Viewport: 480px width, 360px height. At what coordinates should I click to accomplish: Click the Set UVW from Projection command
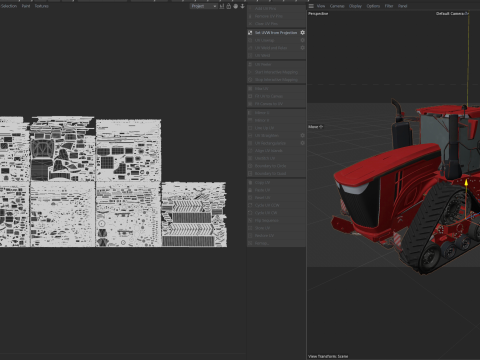[276, 33]
